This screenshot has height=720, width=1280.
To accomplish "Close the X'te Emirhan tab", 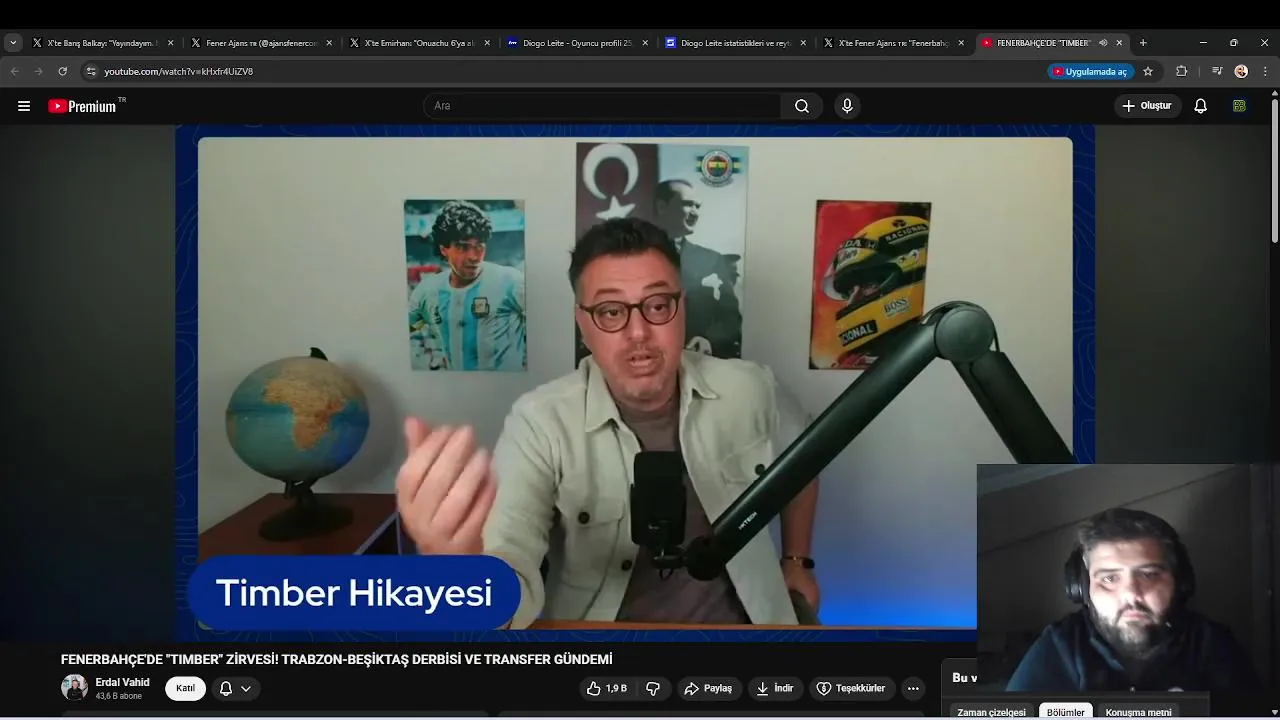I will pos(487,43).
